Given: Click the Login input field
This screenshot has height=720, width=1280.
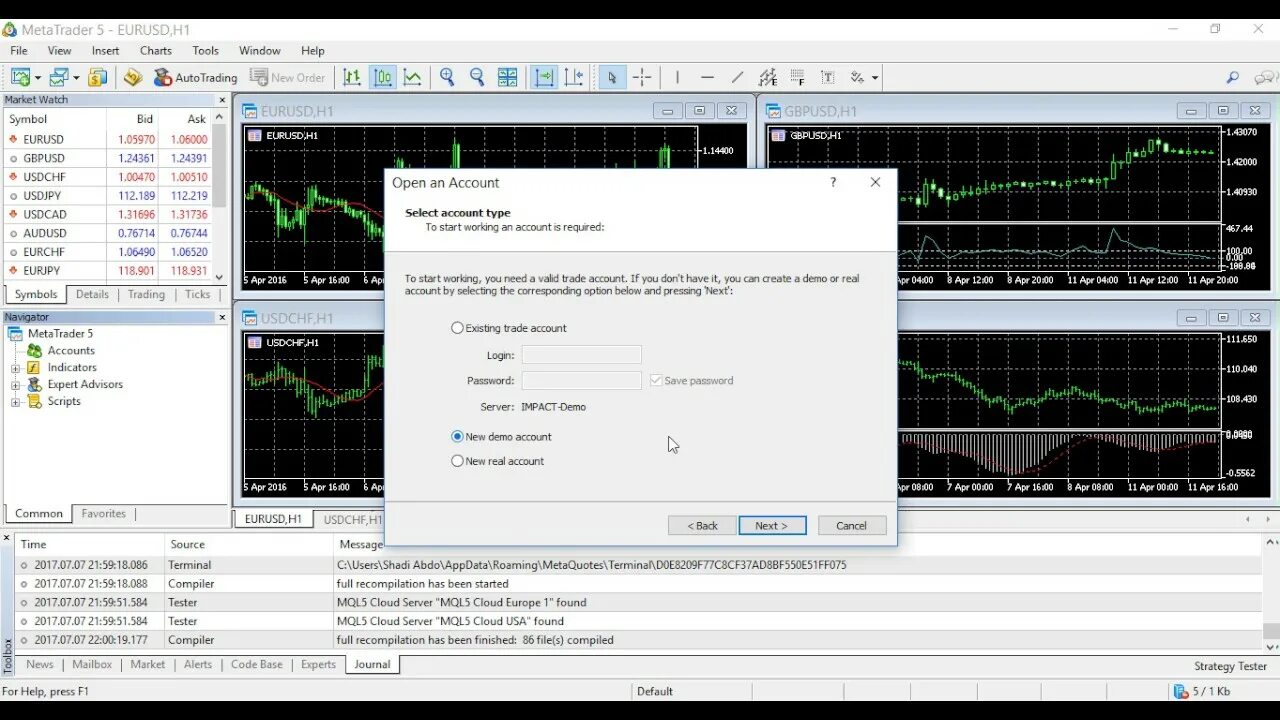Looking at the screenshot, I should 581,355.
